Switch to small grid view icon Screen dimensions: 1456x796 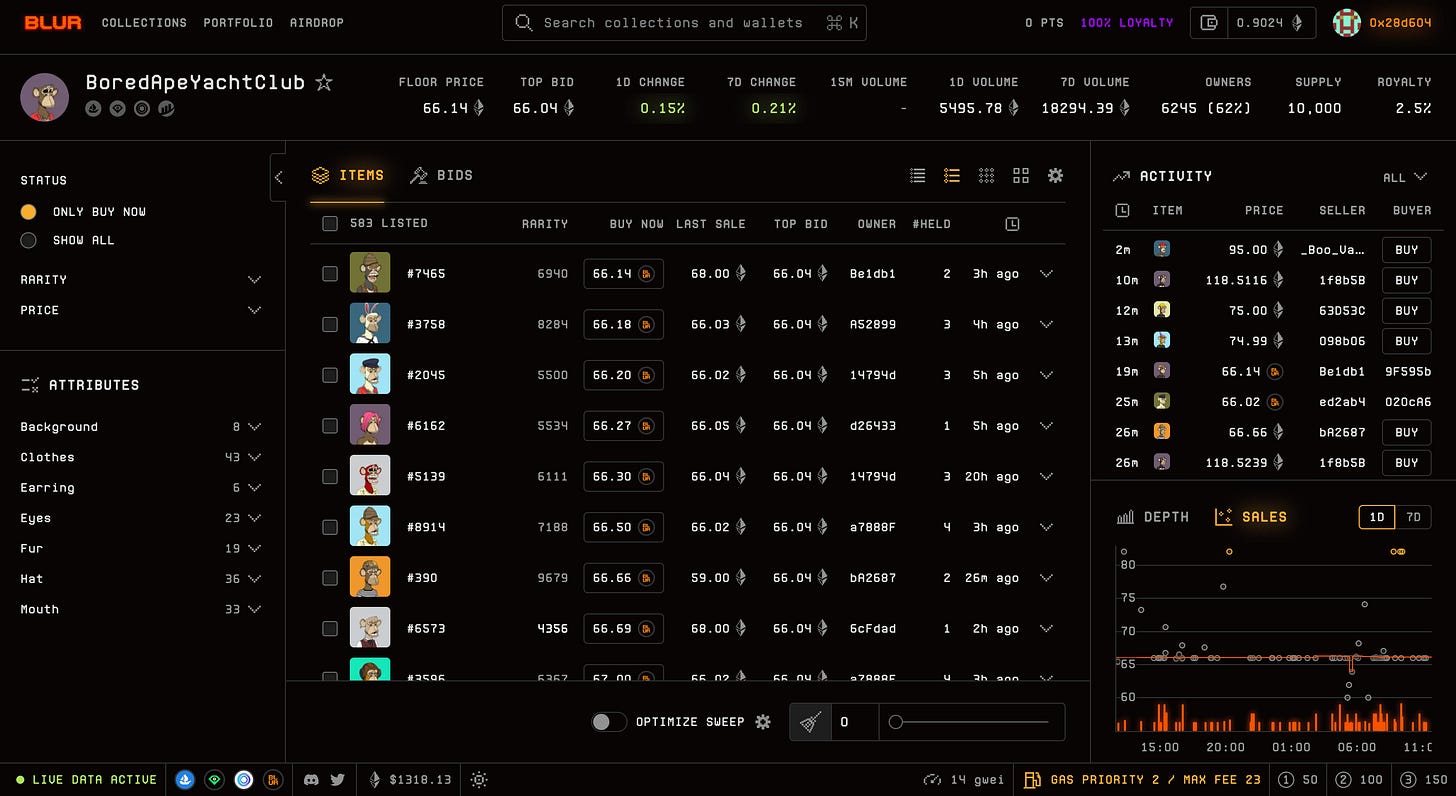(x=986, y=176)
